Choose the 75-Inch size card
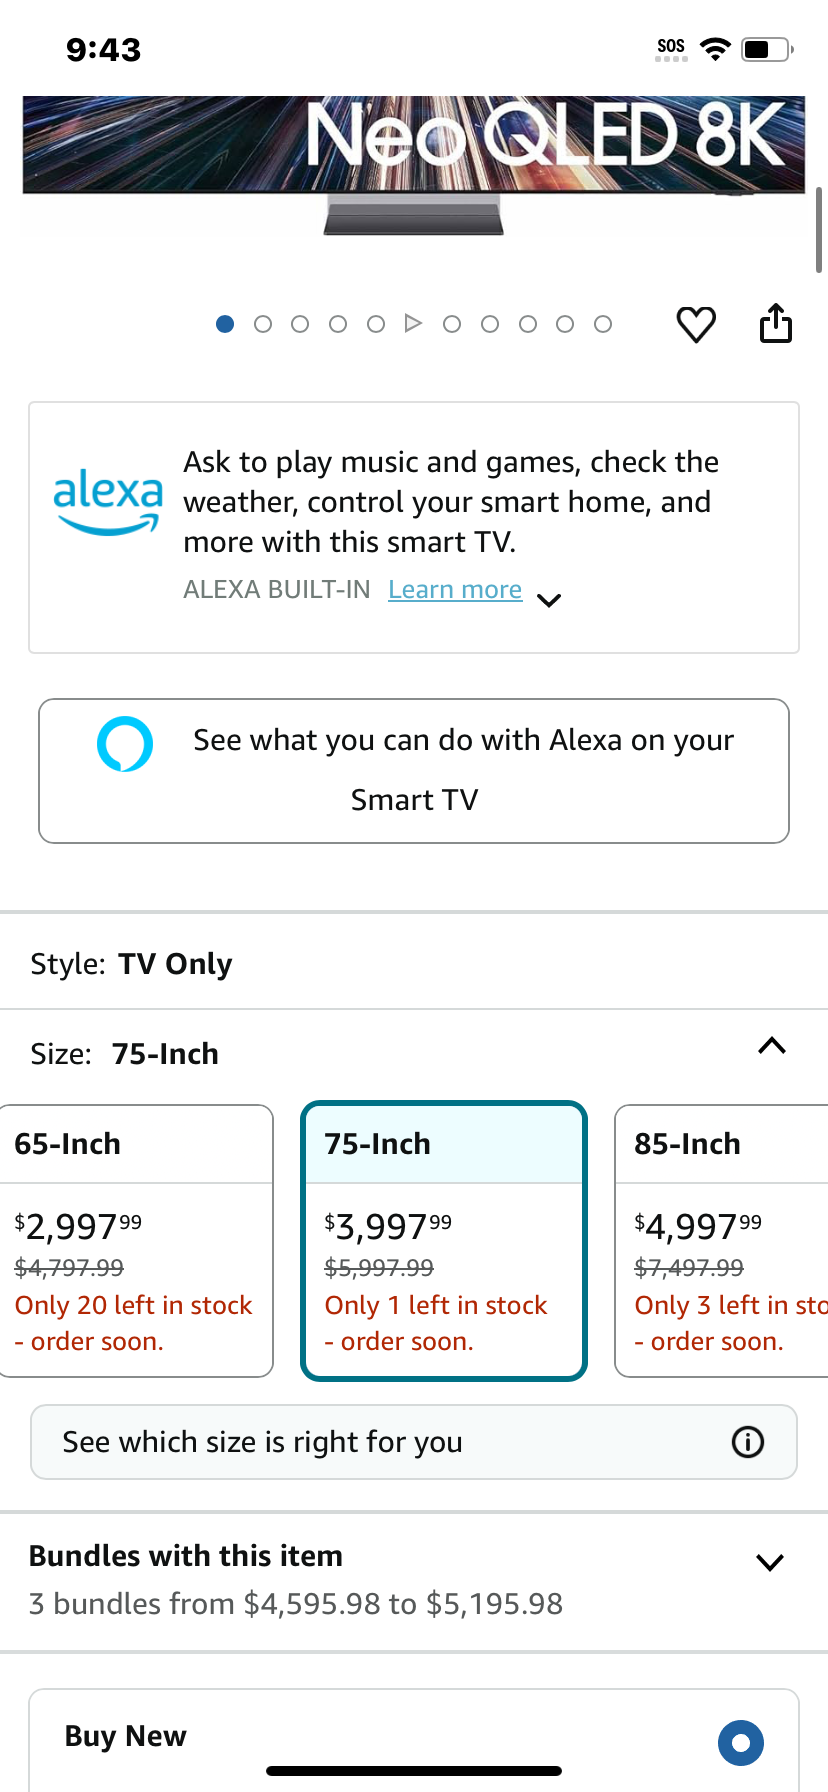This screenshot has height=1792, width=828. tap(444, 1241)
